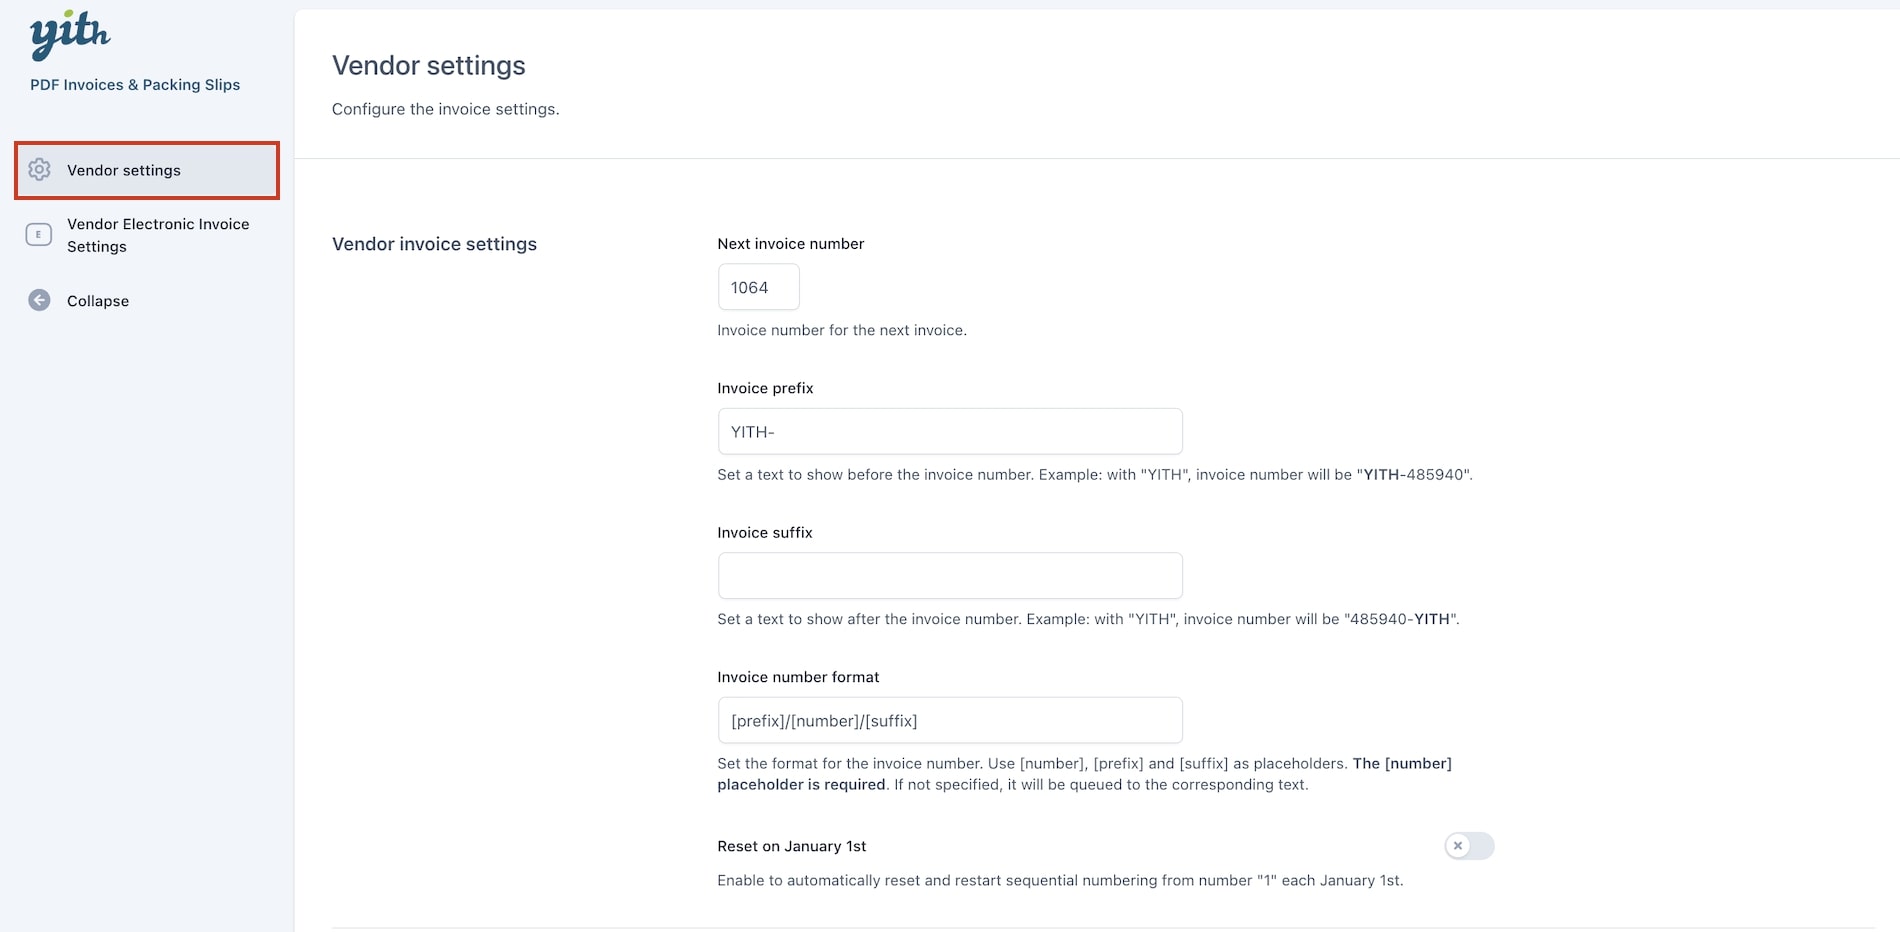This screenshot has width=1900, height=932.
Task: Toggle Reset on January 1st switch
Action: 1469,846
